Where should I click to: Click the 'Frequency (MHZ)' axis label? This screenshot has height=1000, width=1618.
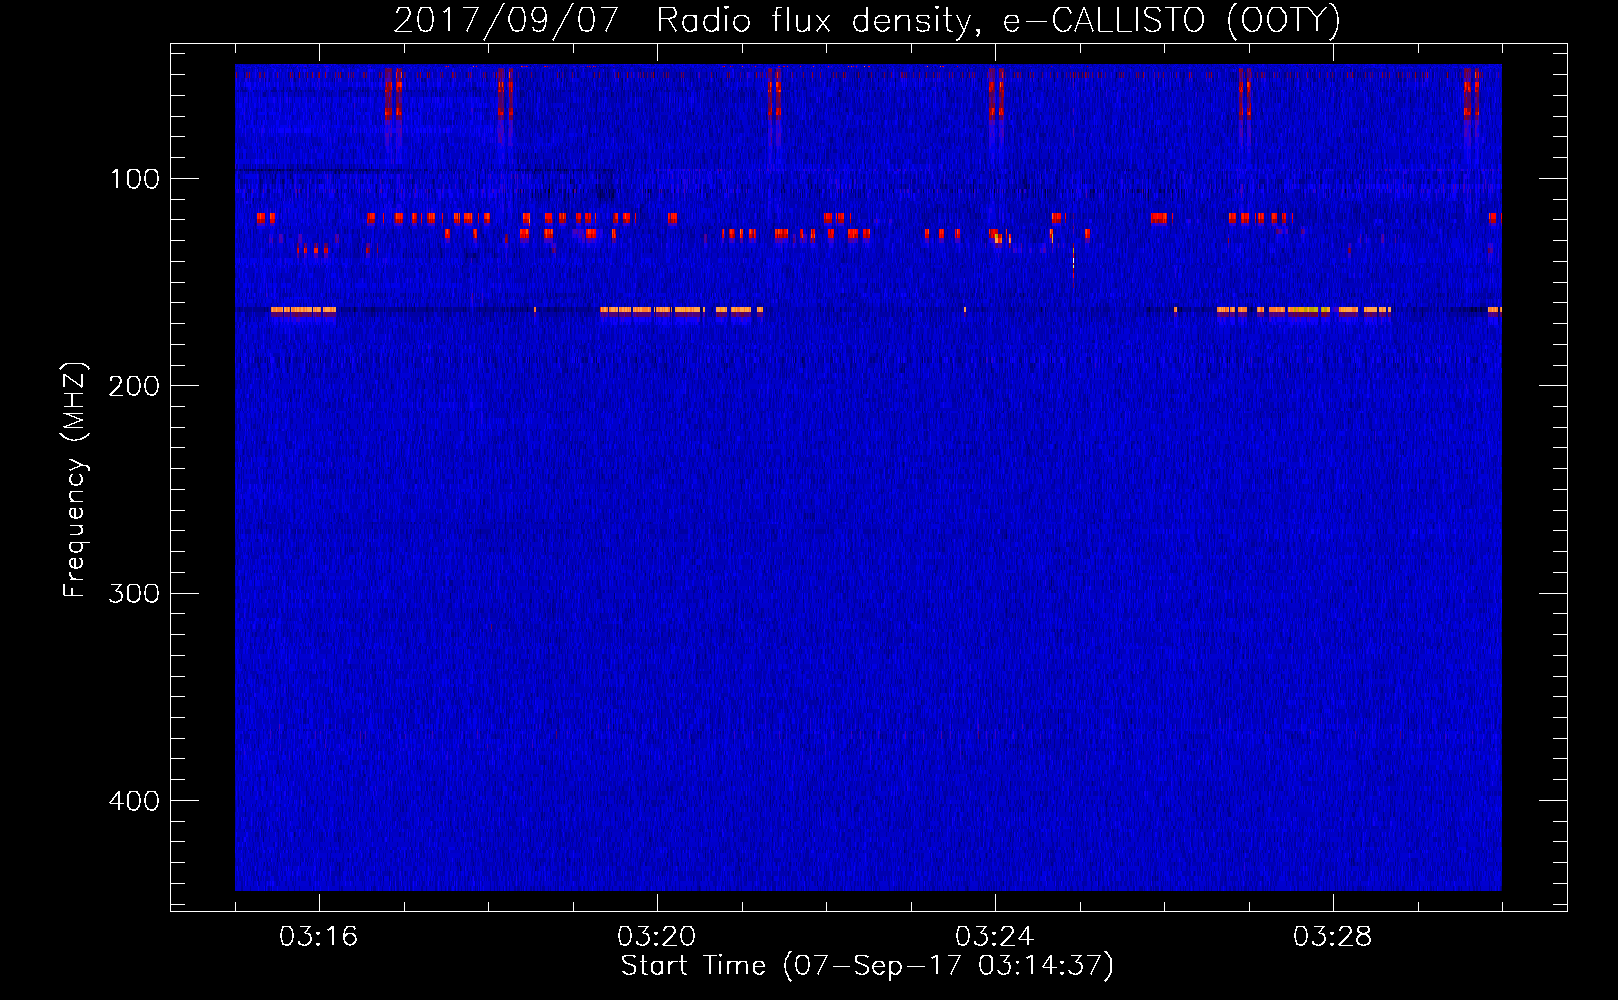click(76, 480)
